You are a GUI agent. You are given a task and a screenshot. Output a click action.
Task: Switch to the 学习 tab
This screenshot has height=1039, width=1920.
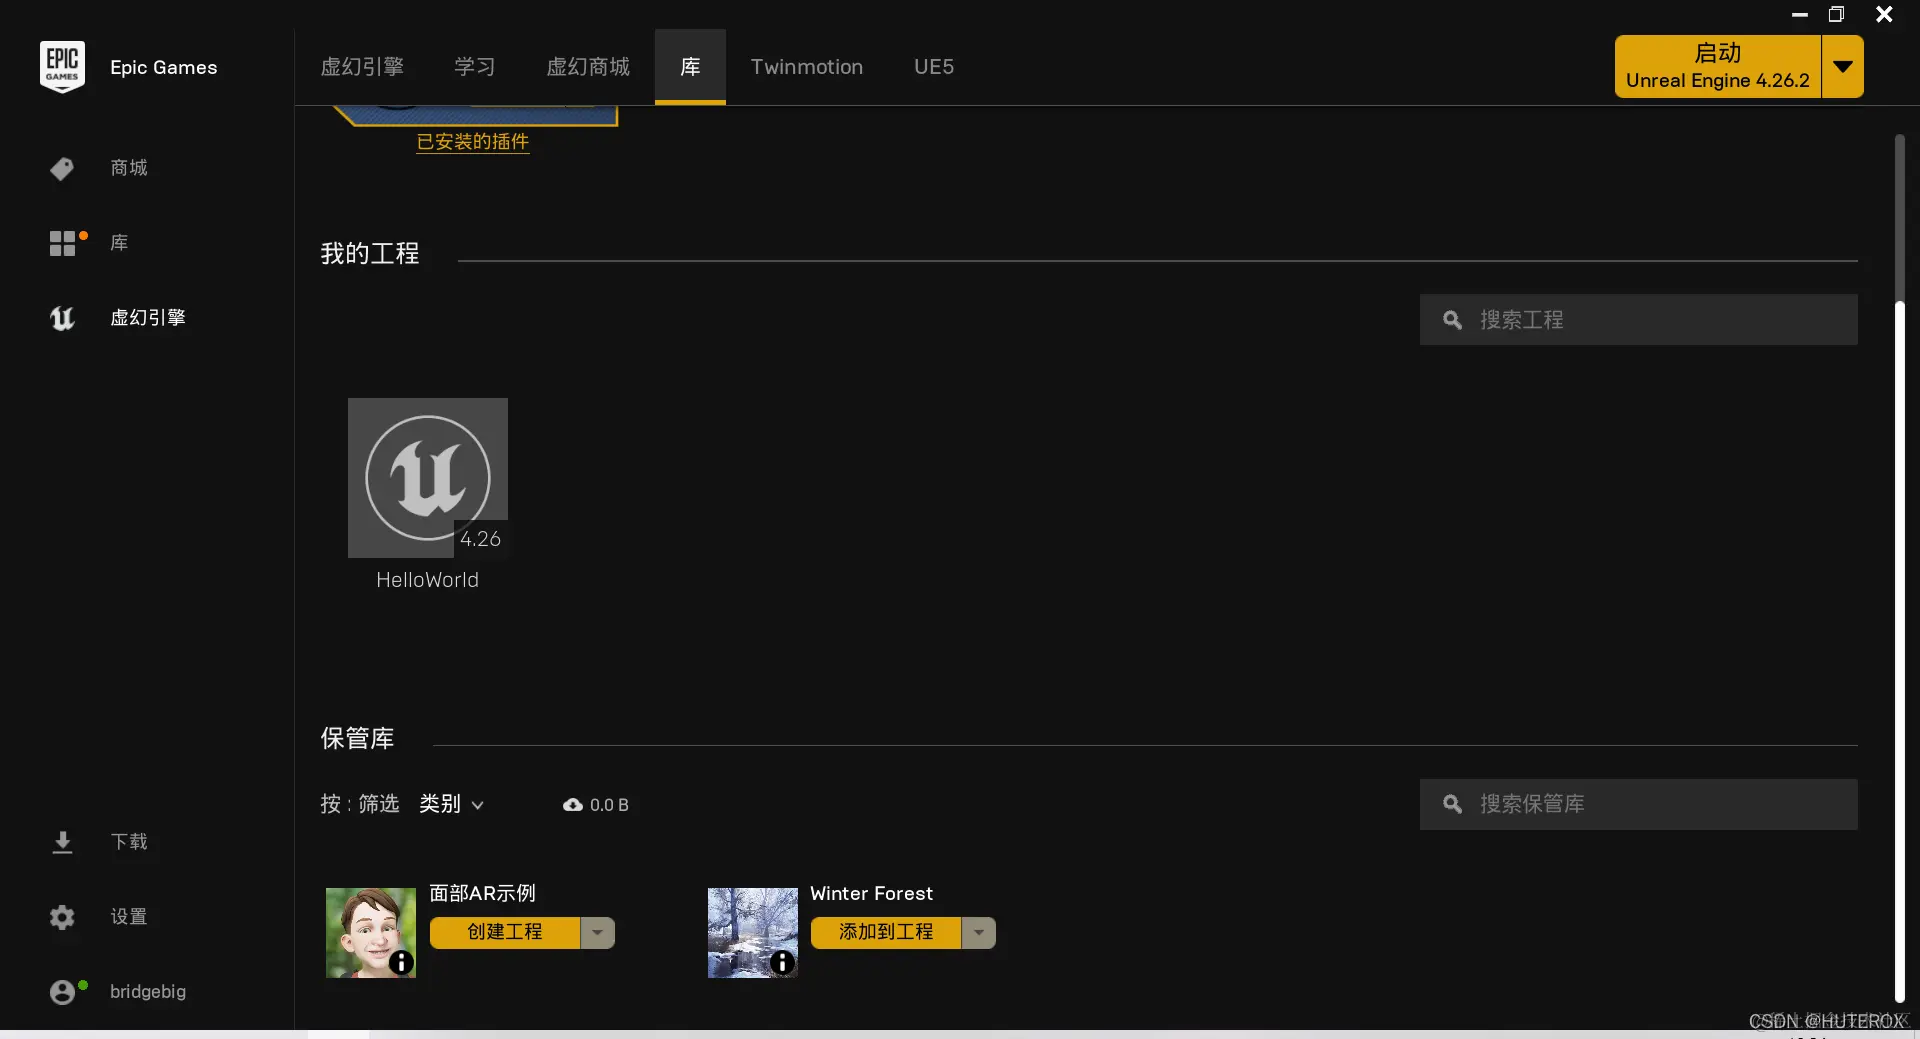(475, 67)
